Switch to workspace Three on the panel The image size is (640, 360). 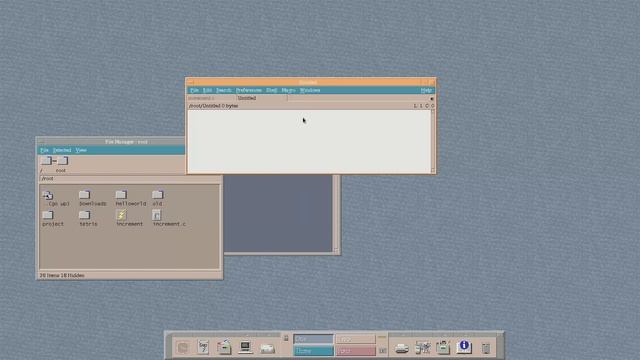(313, 351)
